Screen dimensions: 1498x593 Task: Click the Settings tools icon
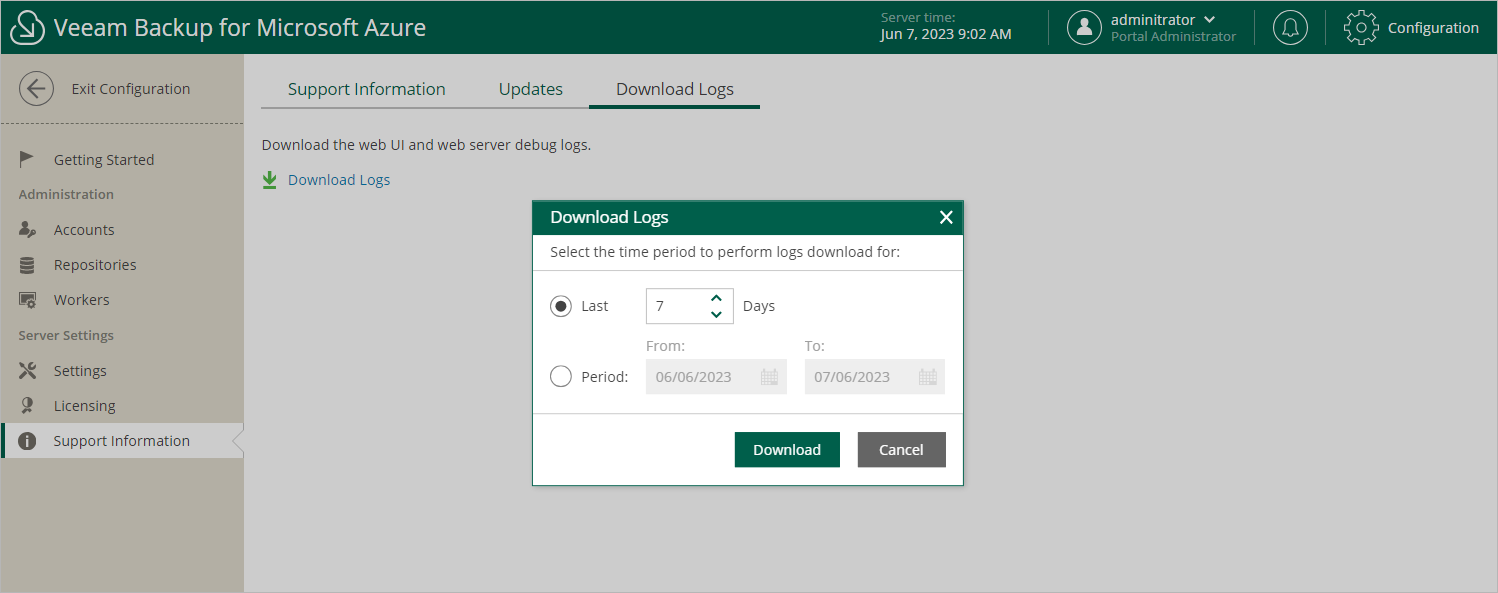pyautogui.click(x=28, y=371)
